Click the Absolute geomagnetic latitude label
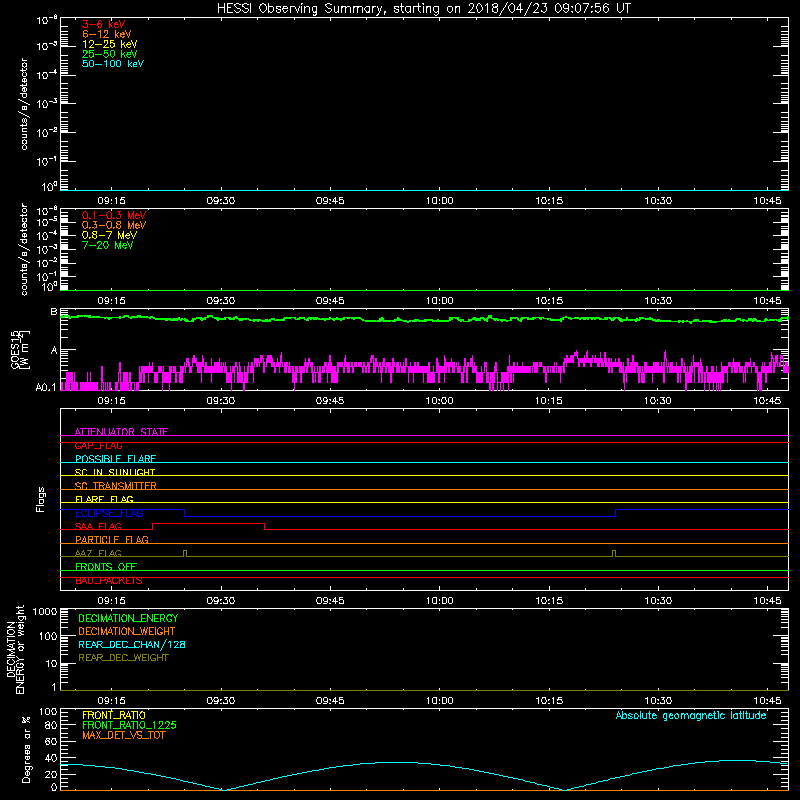The width and height of the screenshot is (800, 800). [x=691, y=715]
